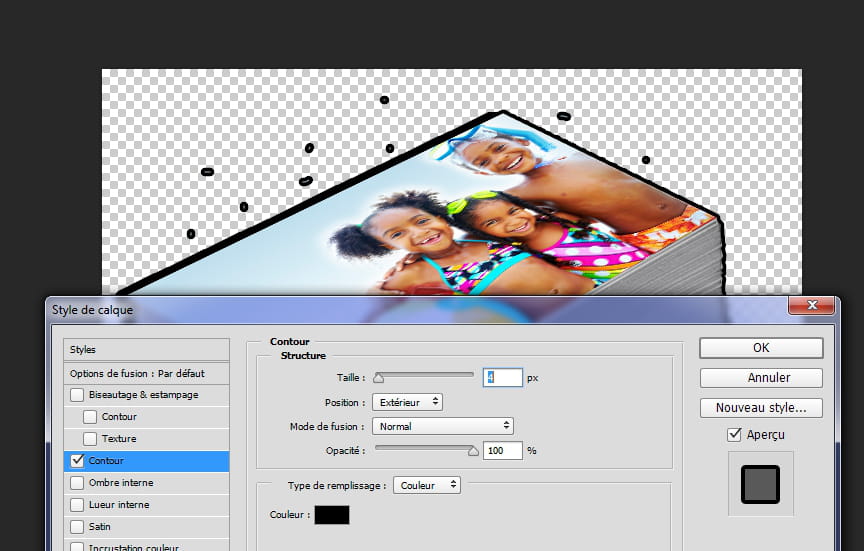Viewport: 864px width, 551px height.
Task: Select Options de fusion : Par défaut
Action: click(x=146, y=374)
